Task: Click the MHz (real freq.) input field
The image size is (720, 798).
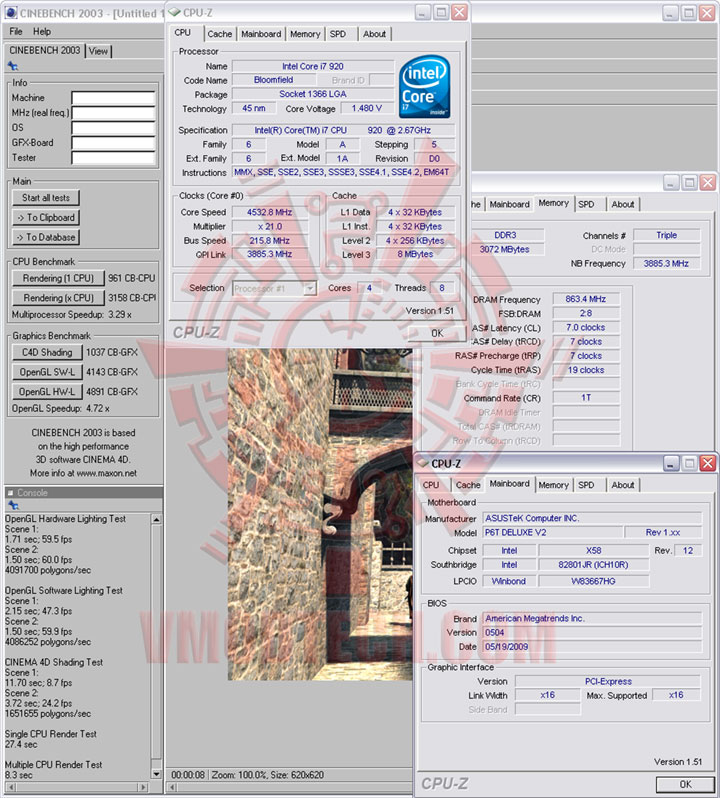Action: 113,112
